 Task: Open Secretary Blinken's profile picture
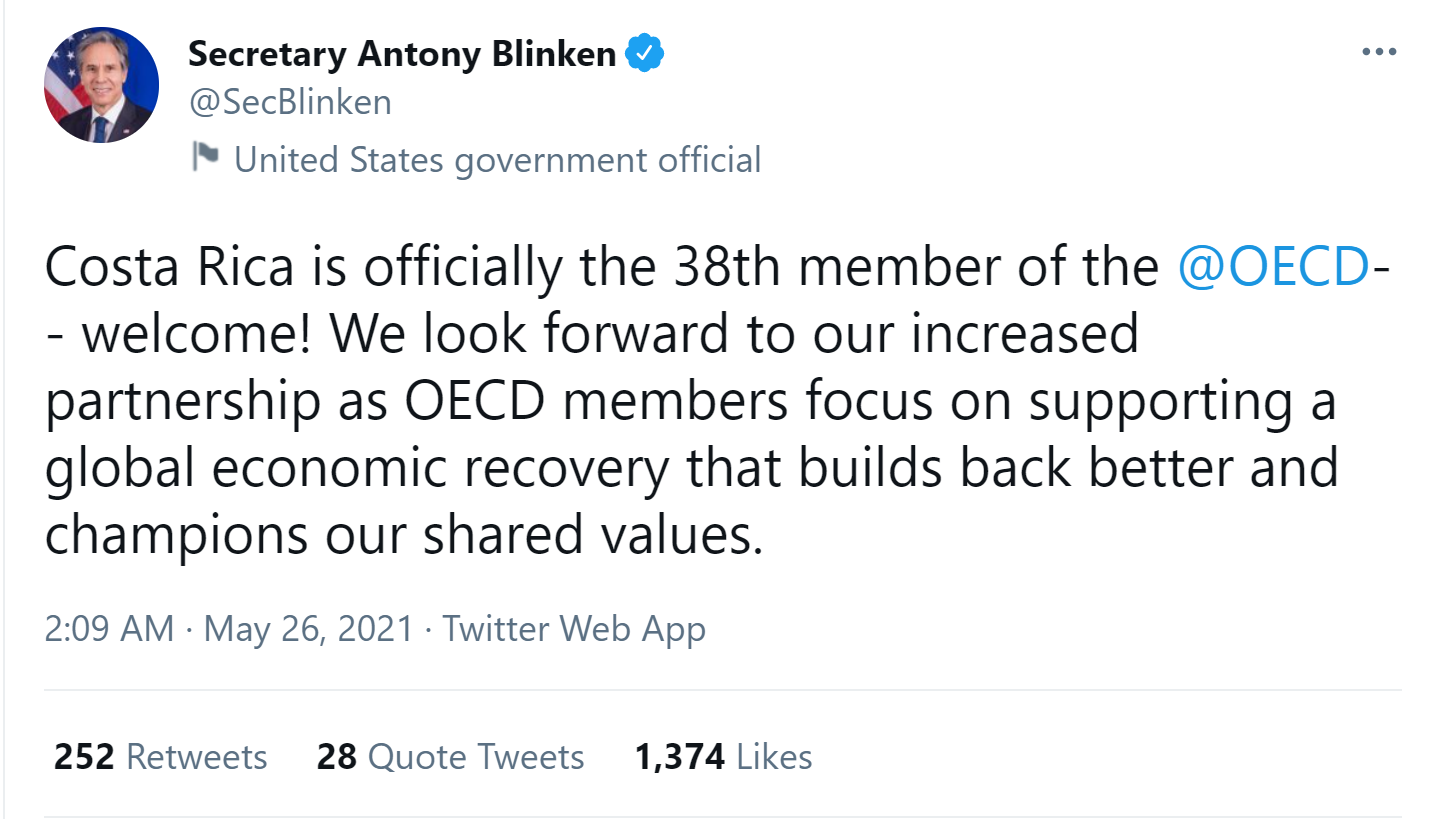[101, 85]
